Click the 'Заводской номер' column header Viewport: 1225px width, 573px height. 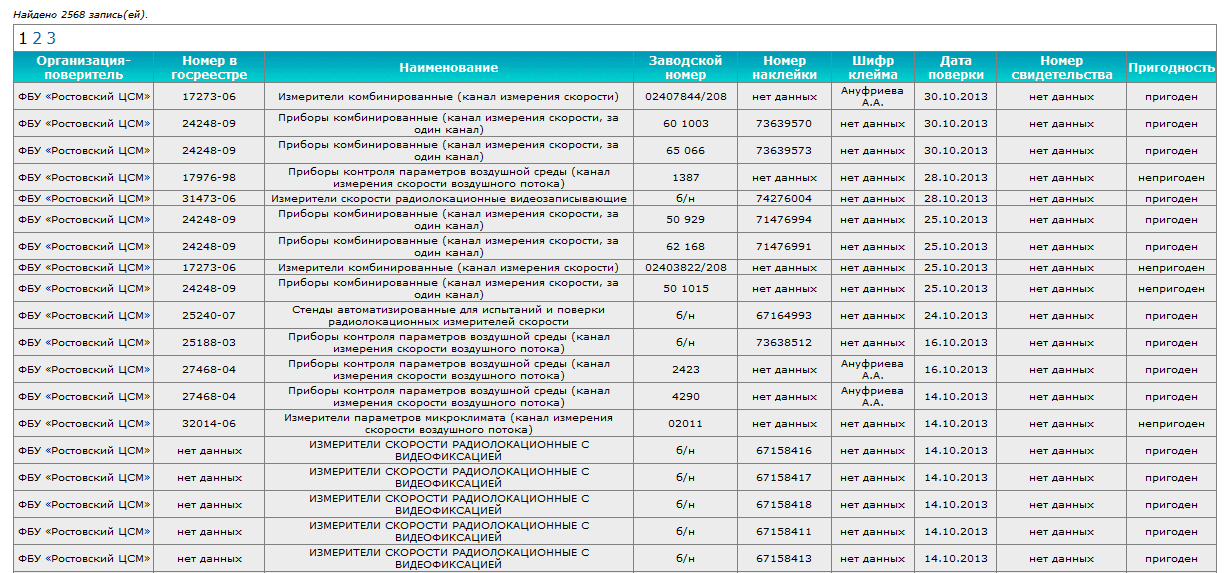(685, 67)
